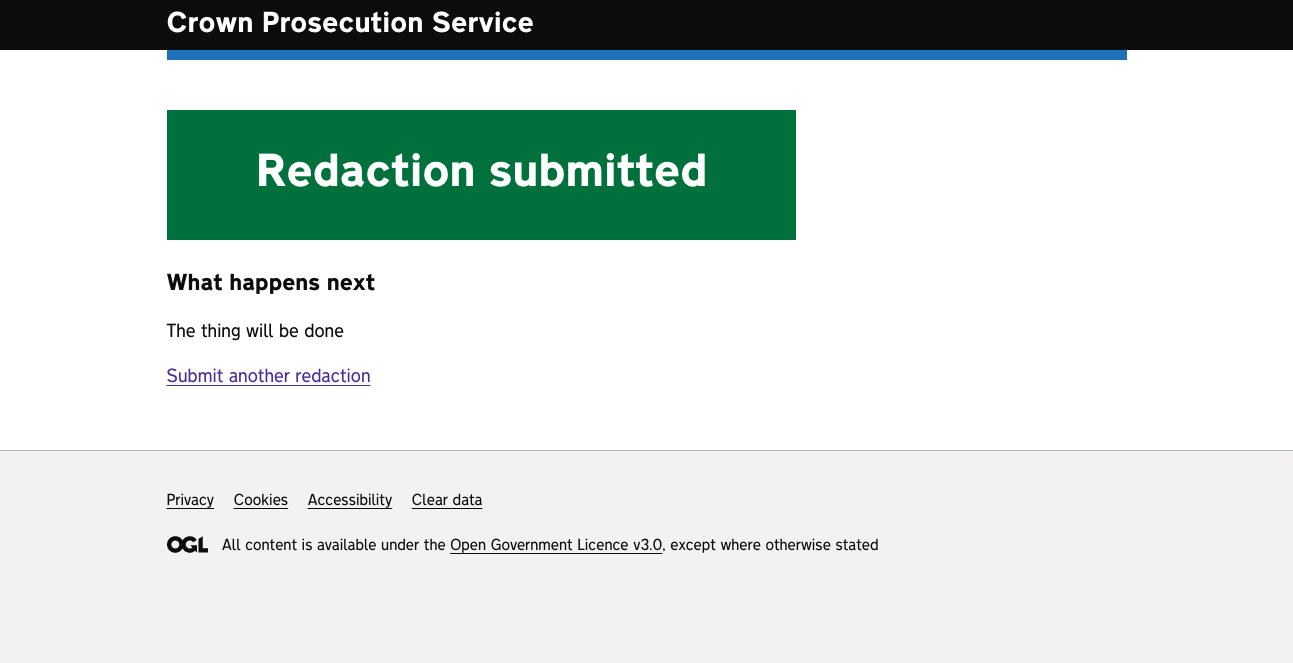Open the Privacy footer link
1293x663 pixels.
[x=190, y=500]
